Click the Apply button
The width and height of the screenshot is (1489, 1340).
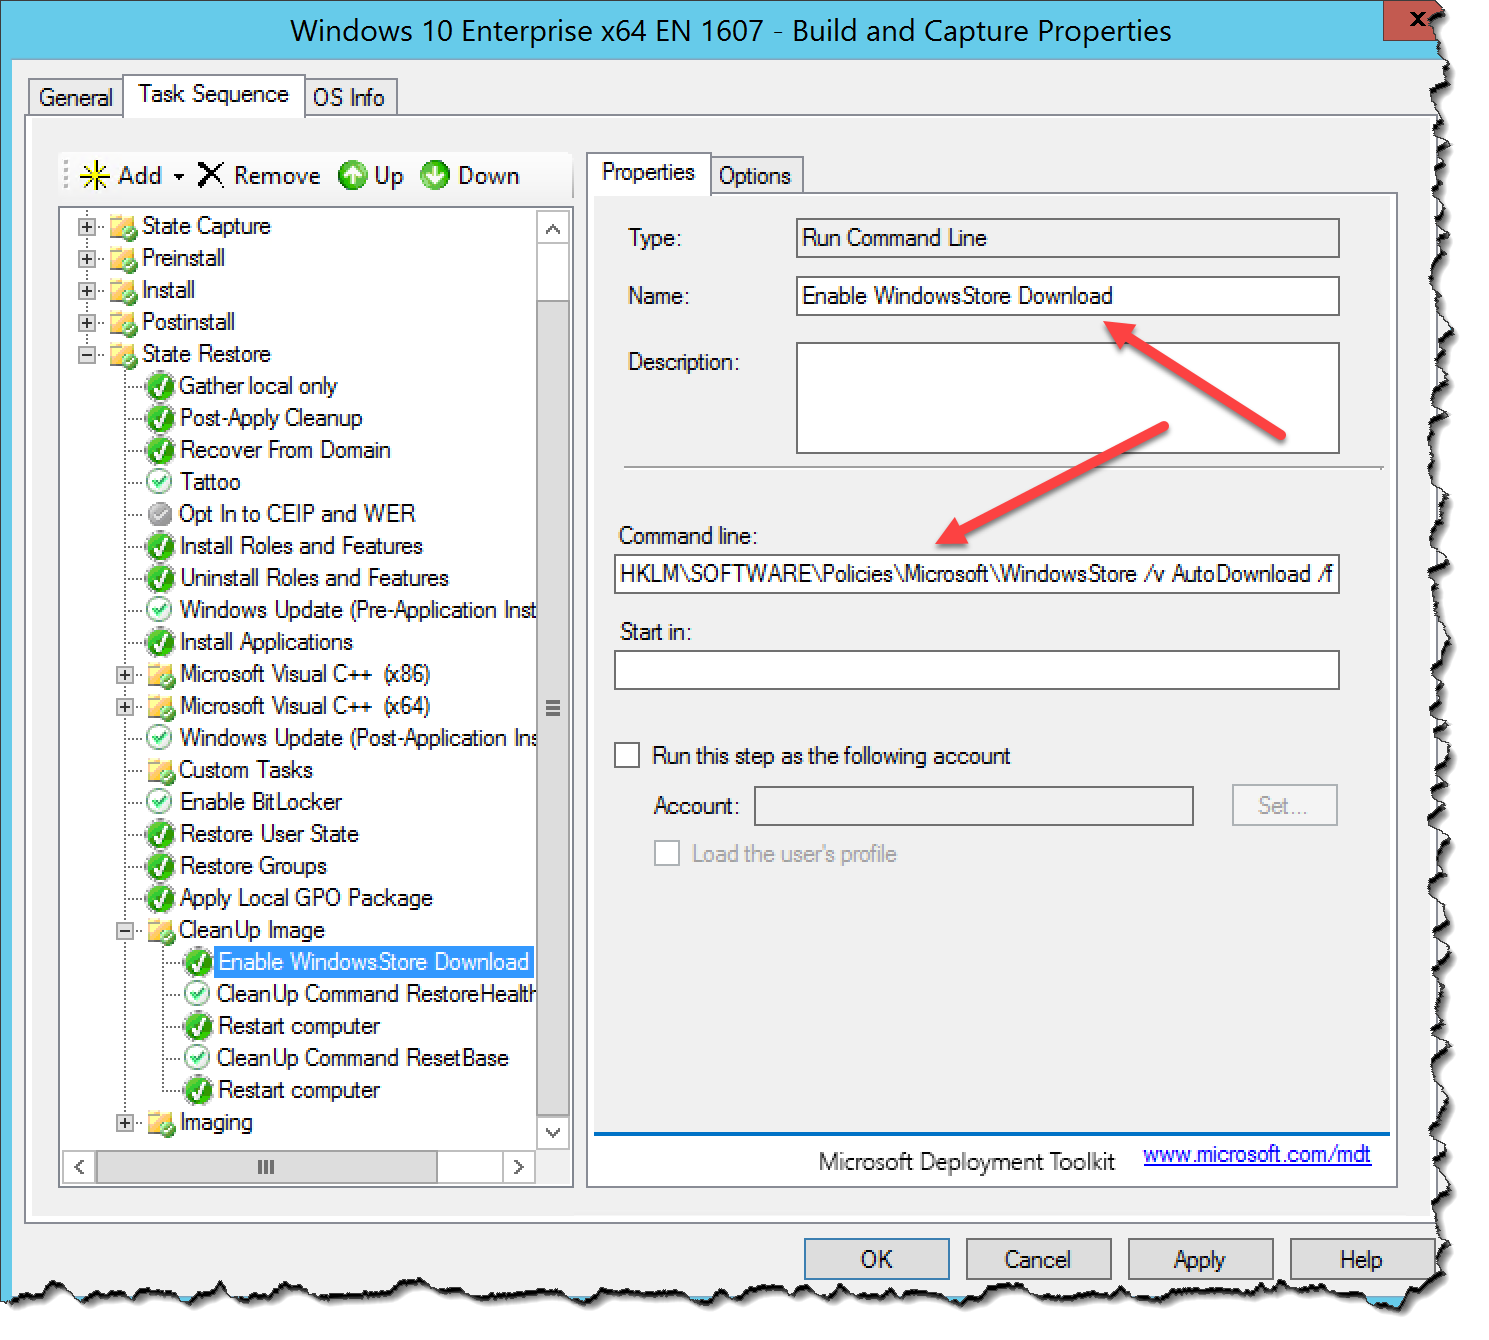tap(1200, 1259)
